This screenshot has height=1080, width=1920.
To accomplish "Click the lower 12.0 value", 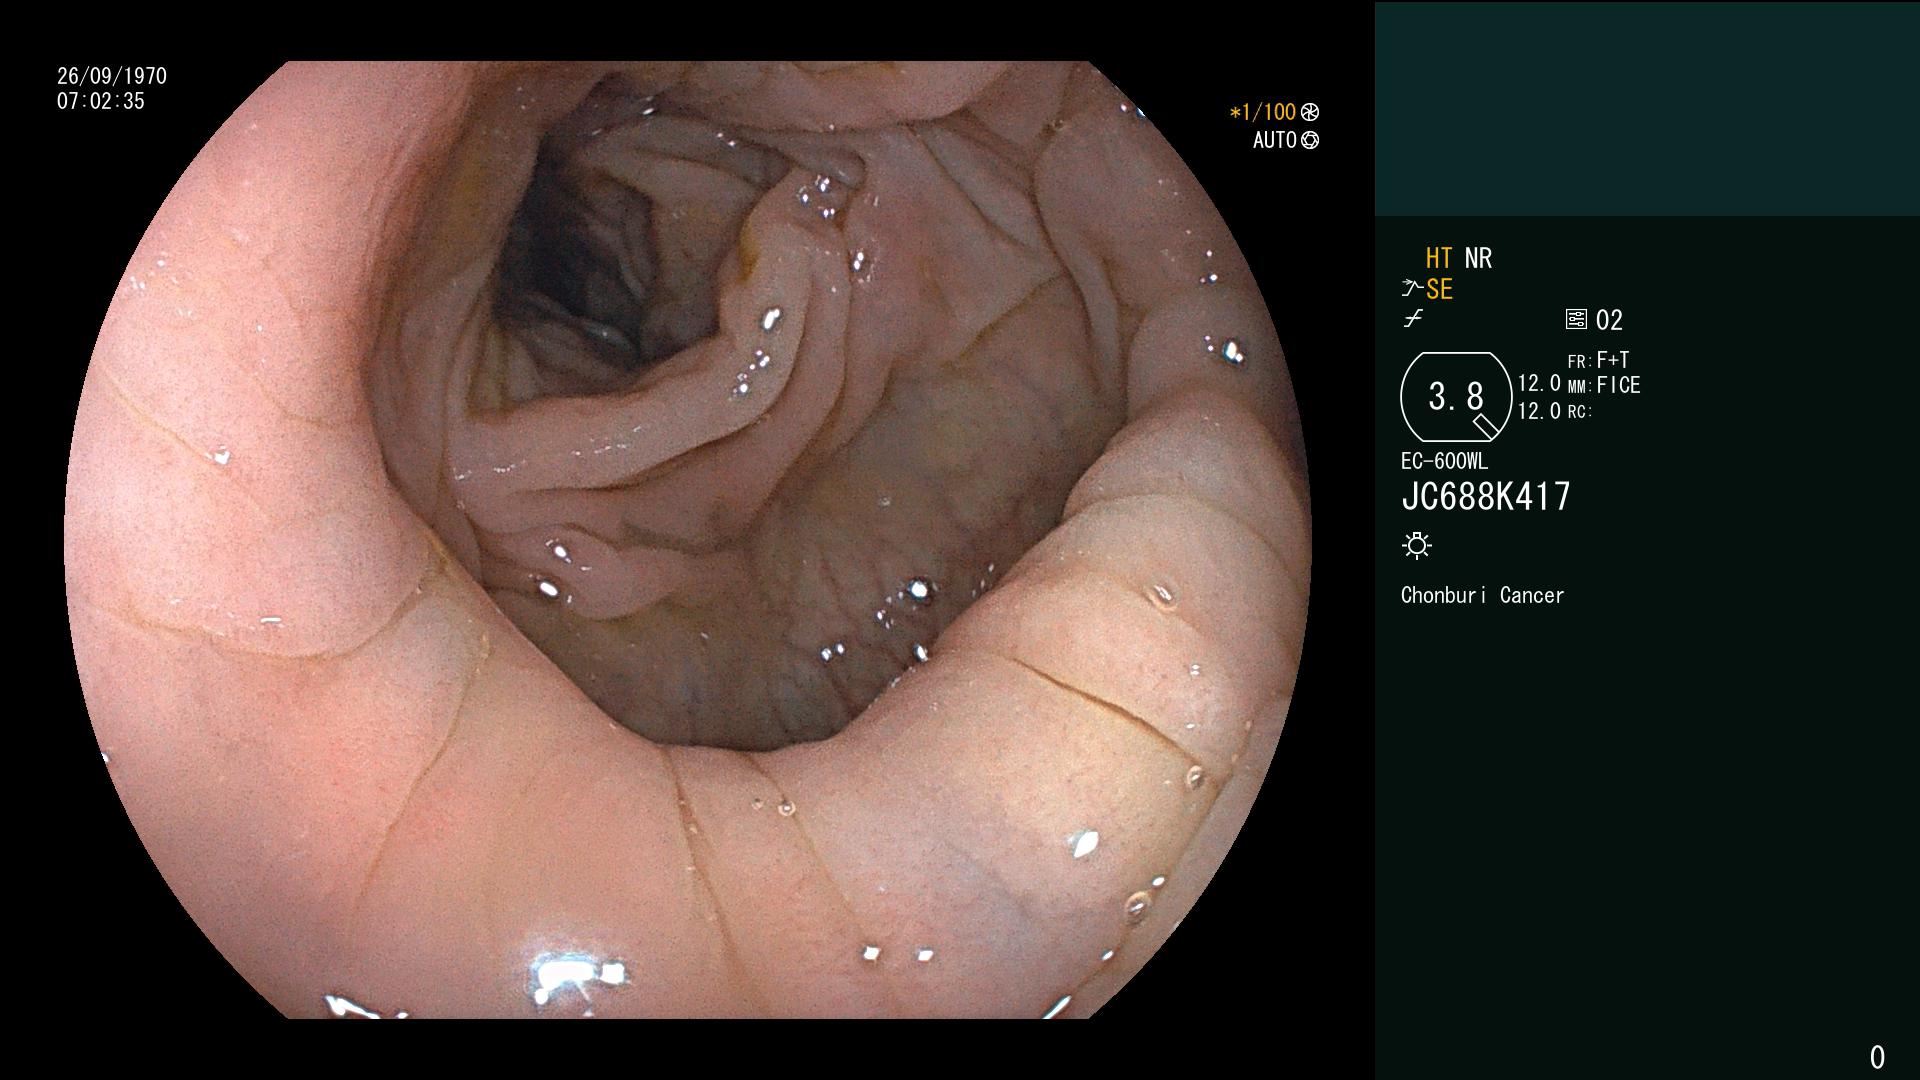I will click(x=1539, y=411).
